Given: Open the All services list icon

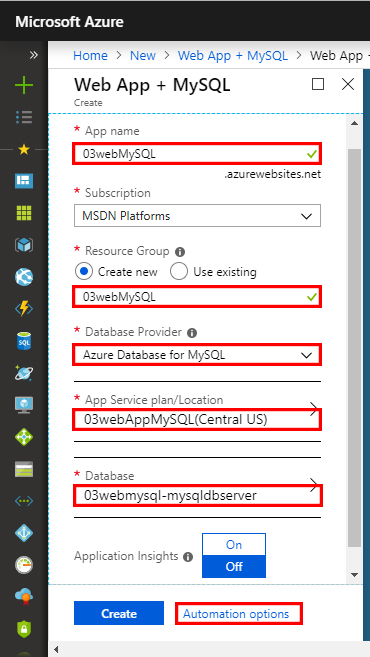Looking at the screenshot, I should [x=24, y=118].
